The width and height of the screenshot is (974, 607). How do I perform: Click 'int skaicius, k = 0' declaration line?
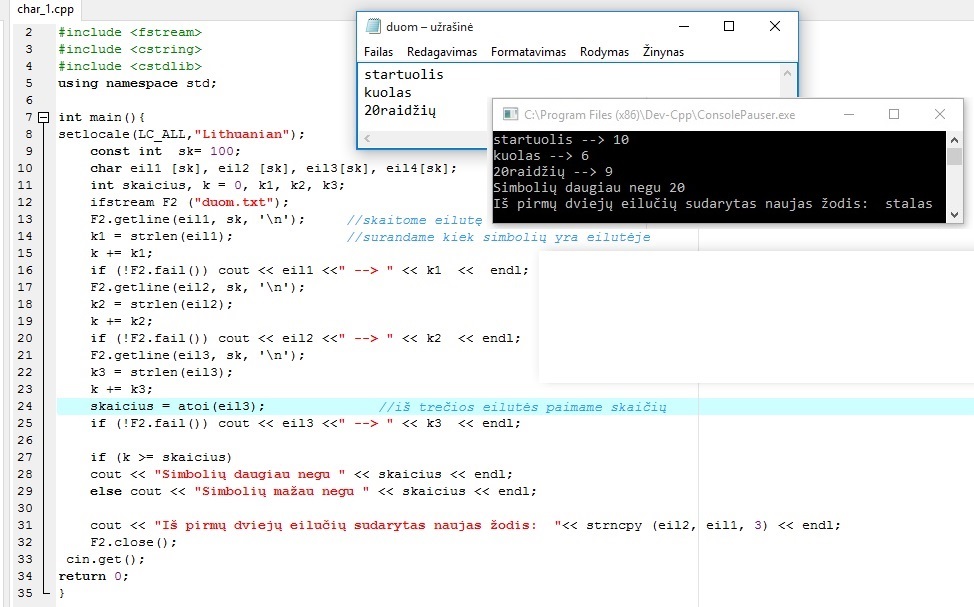point(217,185)
